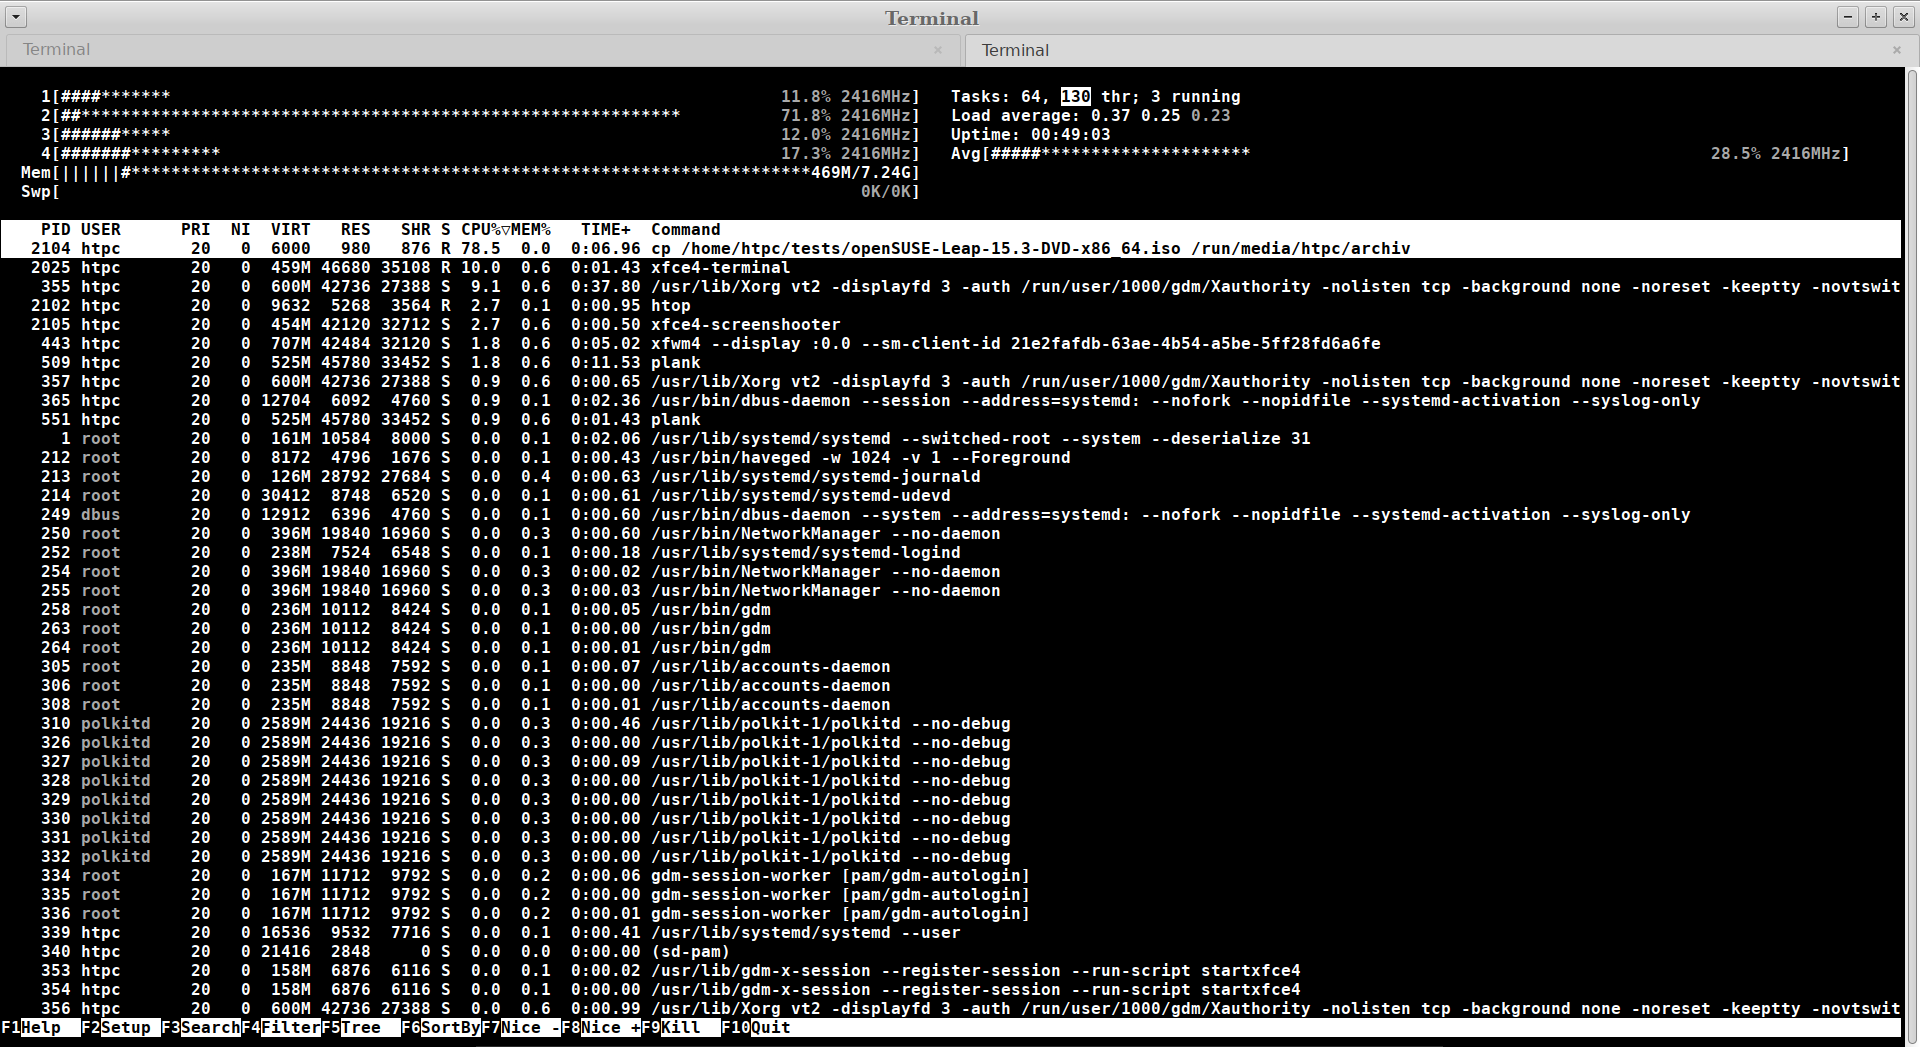1920x1047 pixels.
Task: Click F1 Help in htop footer
Action: click(x=41, y=1027)
